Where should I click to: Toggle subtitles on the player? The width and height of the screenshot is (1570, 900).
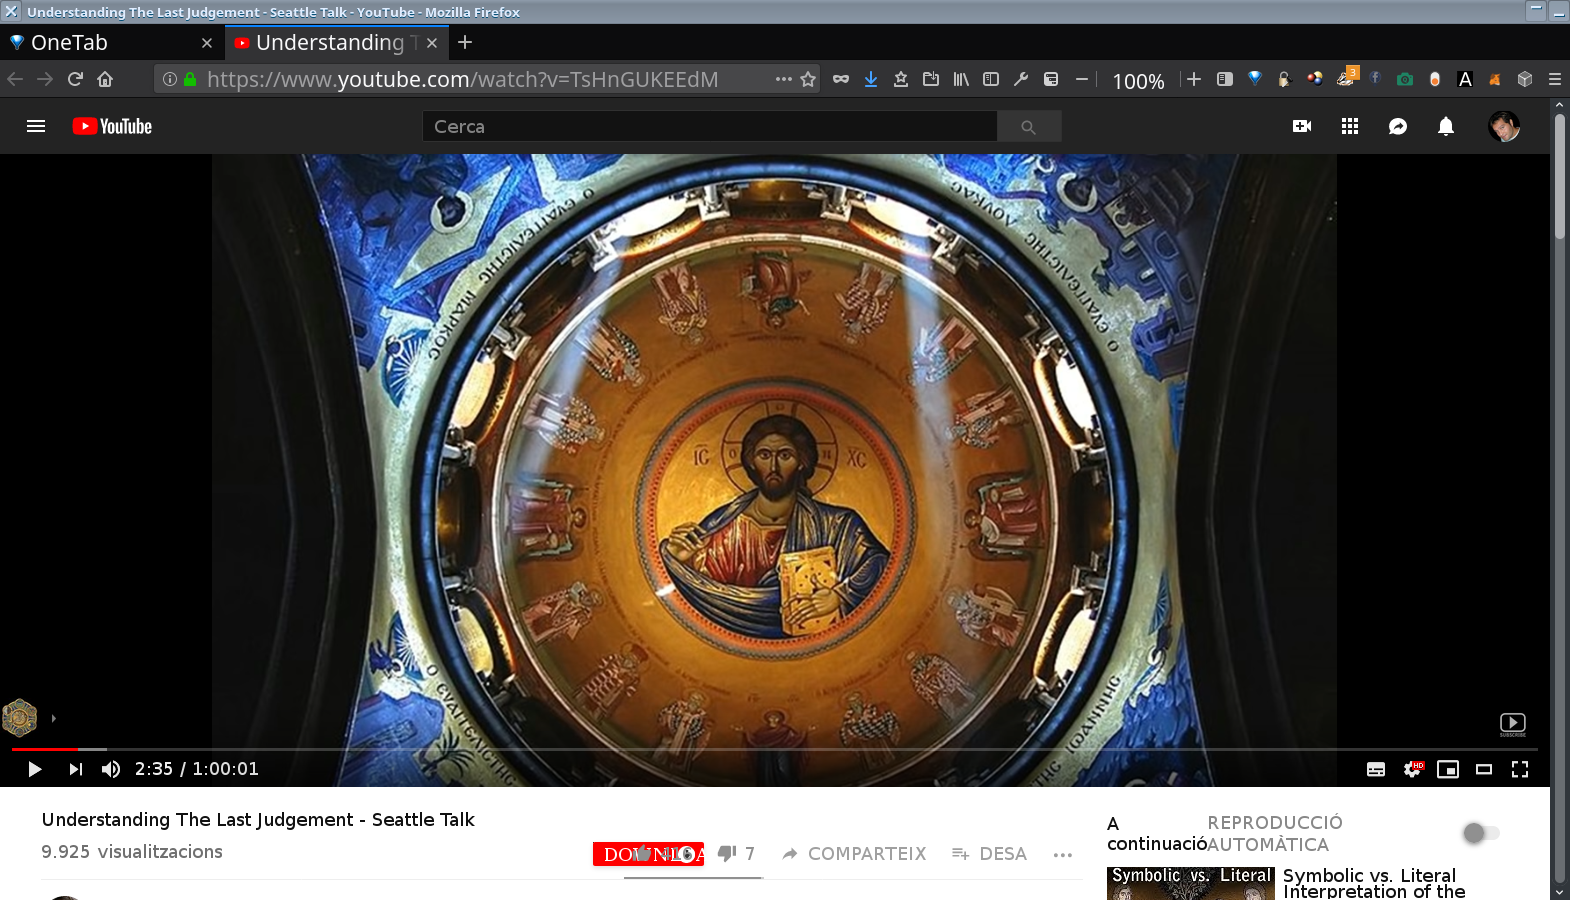point(1376,769)
